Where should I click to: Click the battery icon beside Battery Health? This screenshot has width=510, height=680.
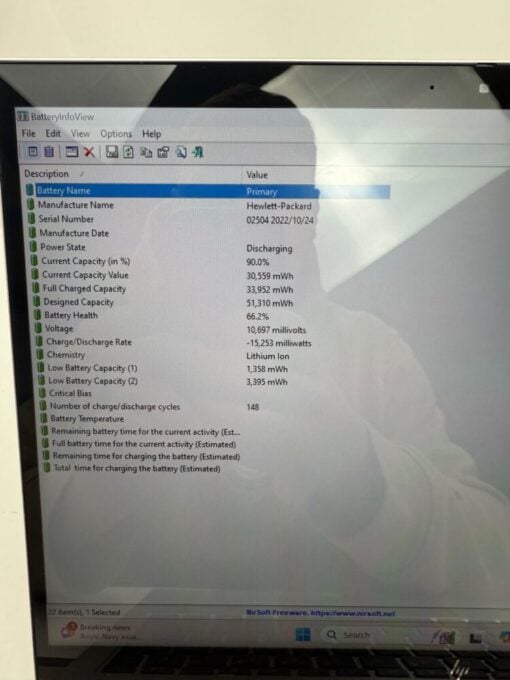click(37, 315)
